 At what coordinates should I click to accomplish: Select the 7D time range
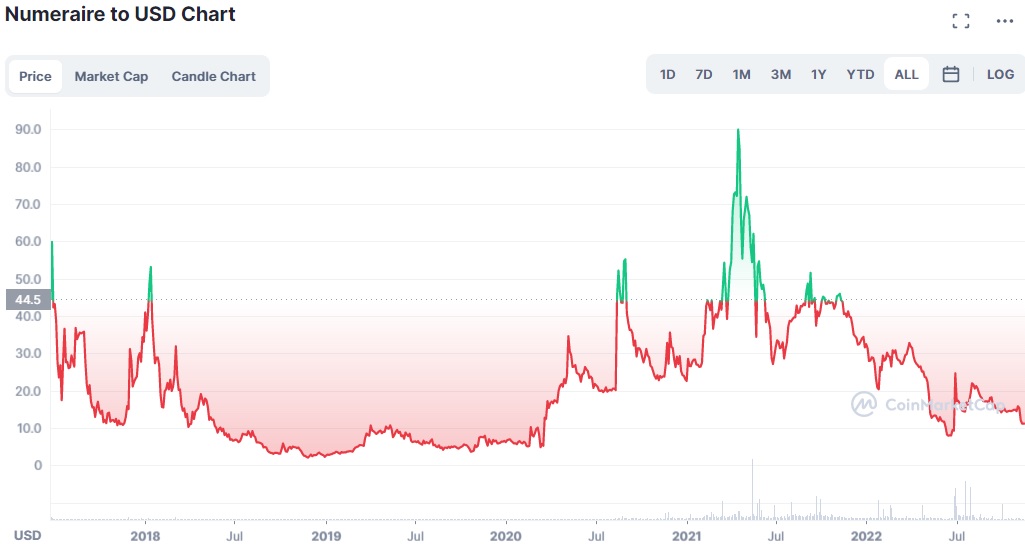pyautogui.click(x=704, y=75)
